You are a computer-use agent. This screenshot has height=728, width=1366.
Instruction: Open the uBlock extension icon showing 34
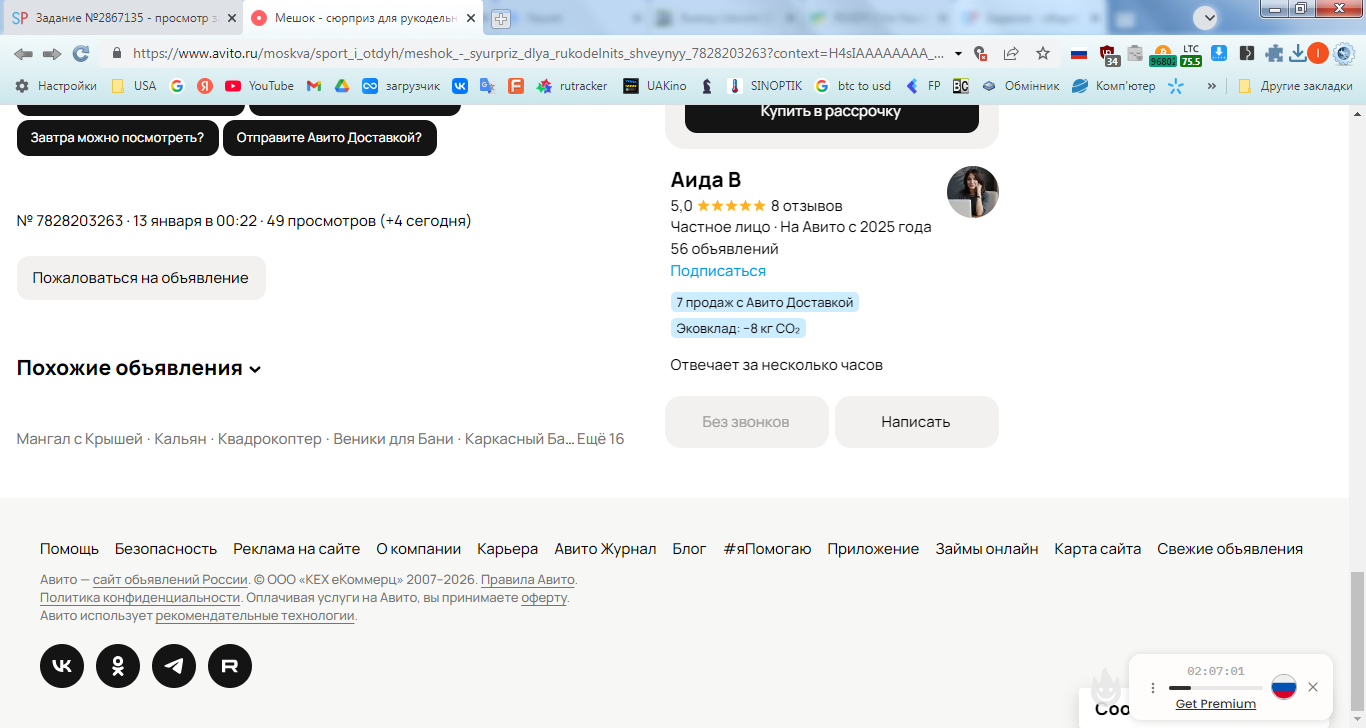(x=1108, y=55)
